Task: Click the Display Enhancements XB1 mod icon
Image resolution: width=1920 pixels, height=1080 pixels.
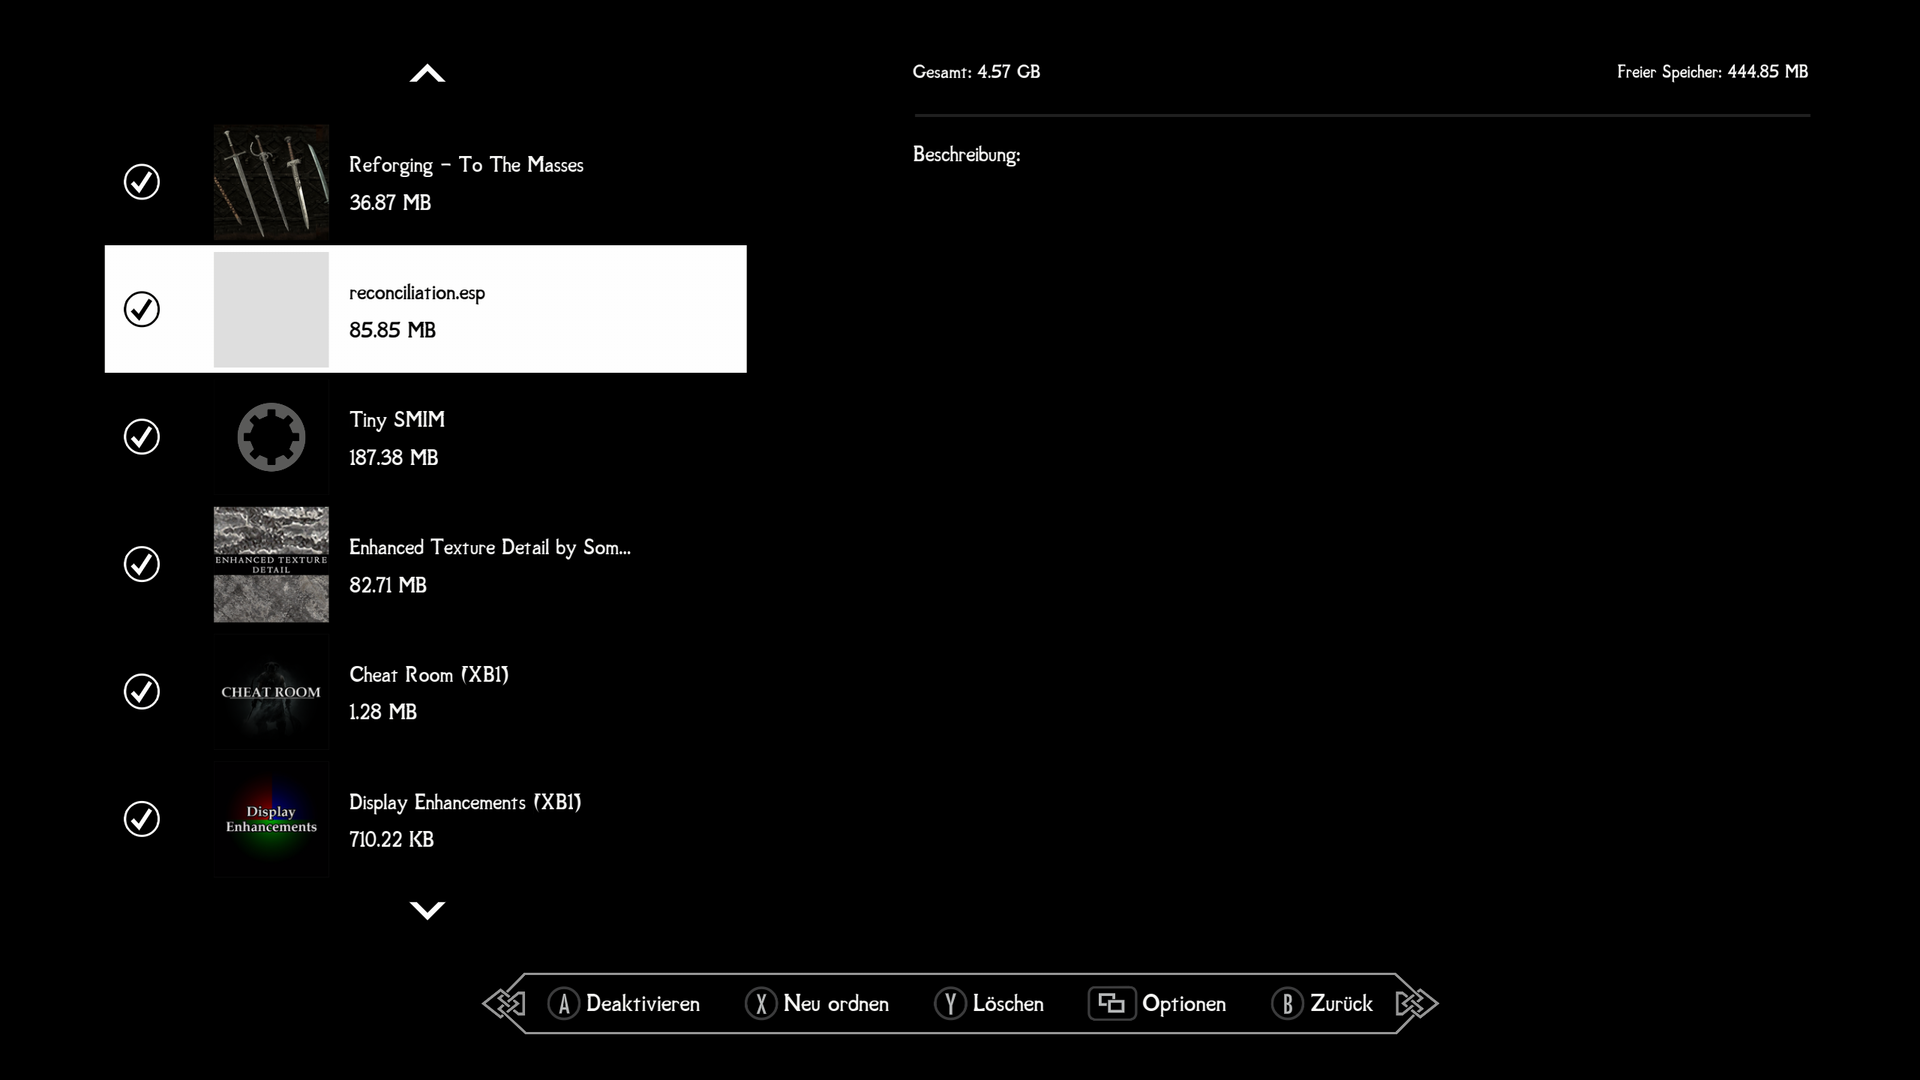Action: [272, 820]
